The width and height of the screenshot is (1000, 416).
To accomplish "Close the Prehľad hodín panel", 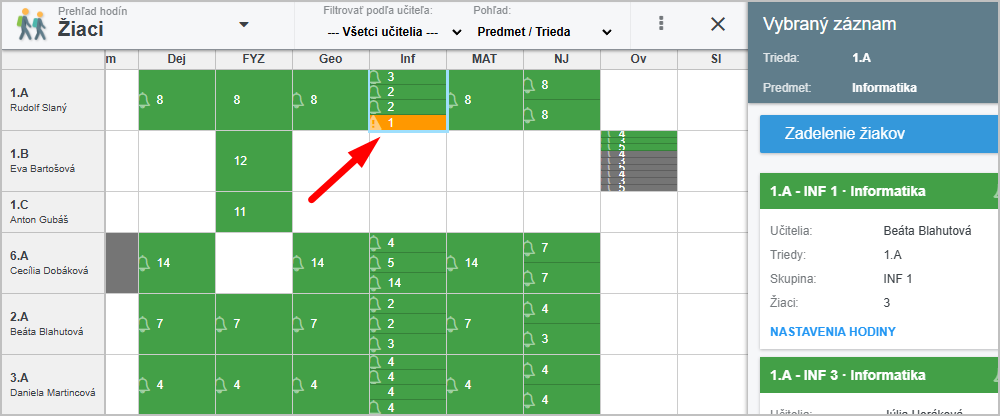I will pos(718,24).
